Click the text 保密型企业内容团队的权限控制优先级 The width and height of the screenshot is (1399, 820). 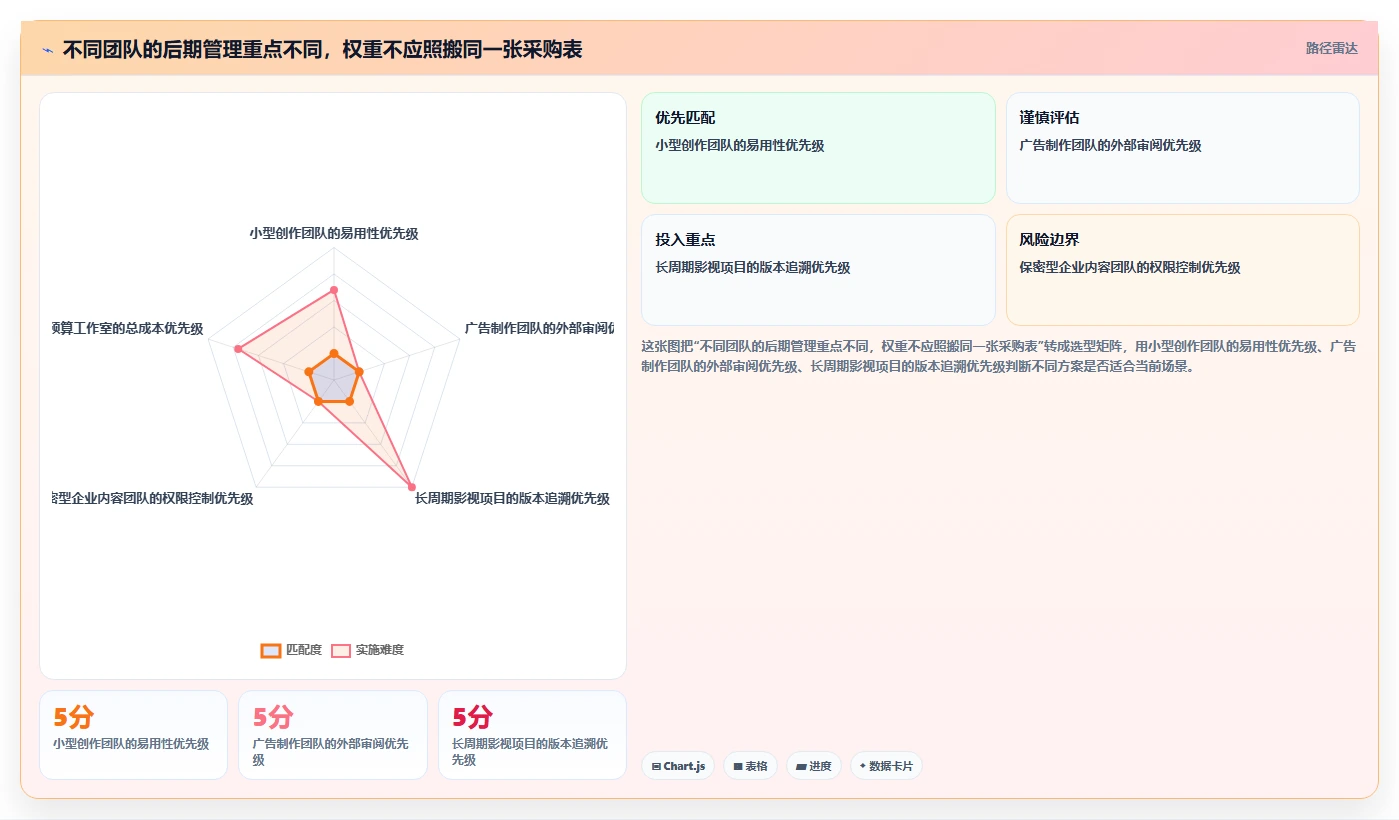coord(1130,267)
